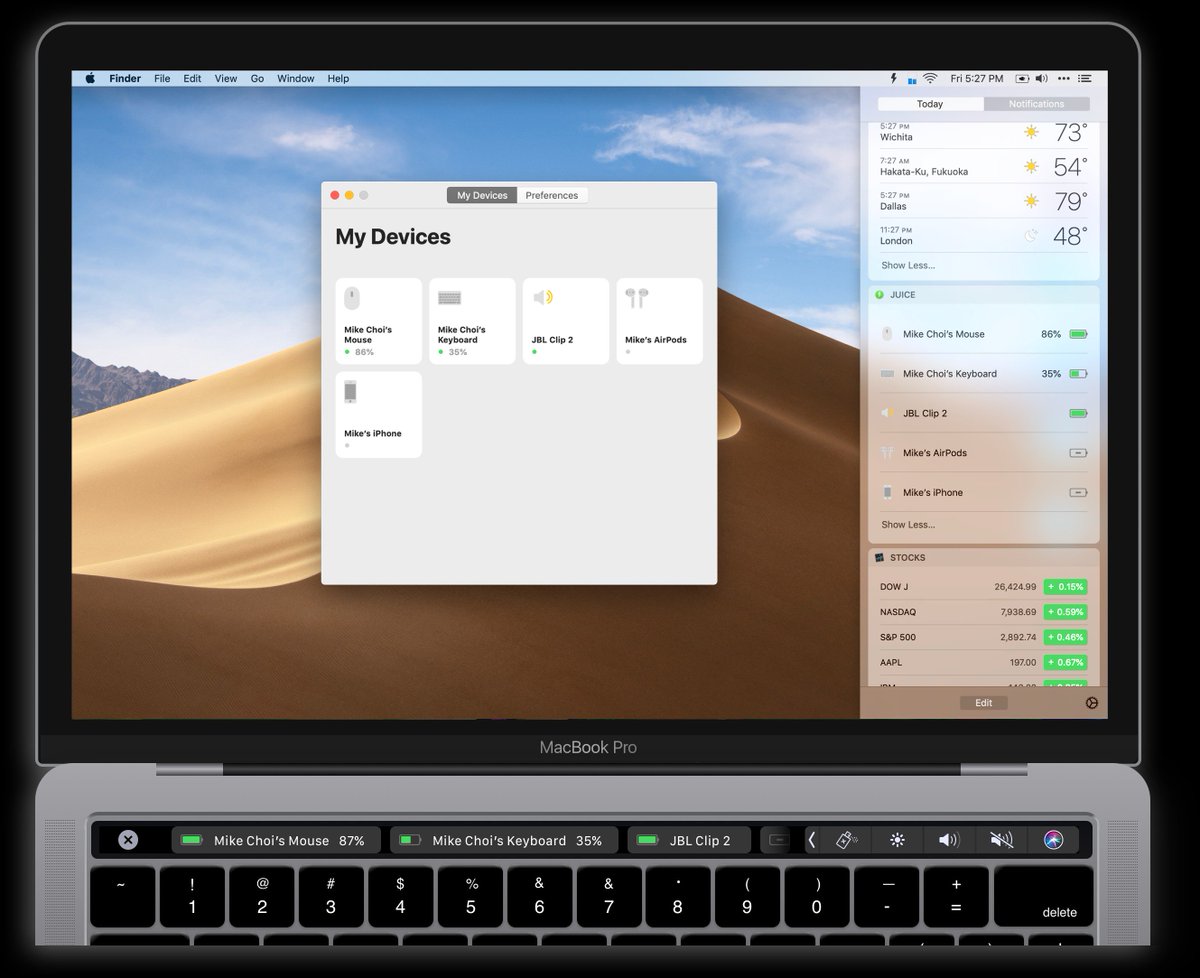
Task: Click the Fri 5:27 PM menu bar clock
Action: point(977,78)
